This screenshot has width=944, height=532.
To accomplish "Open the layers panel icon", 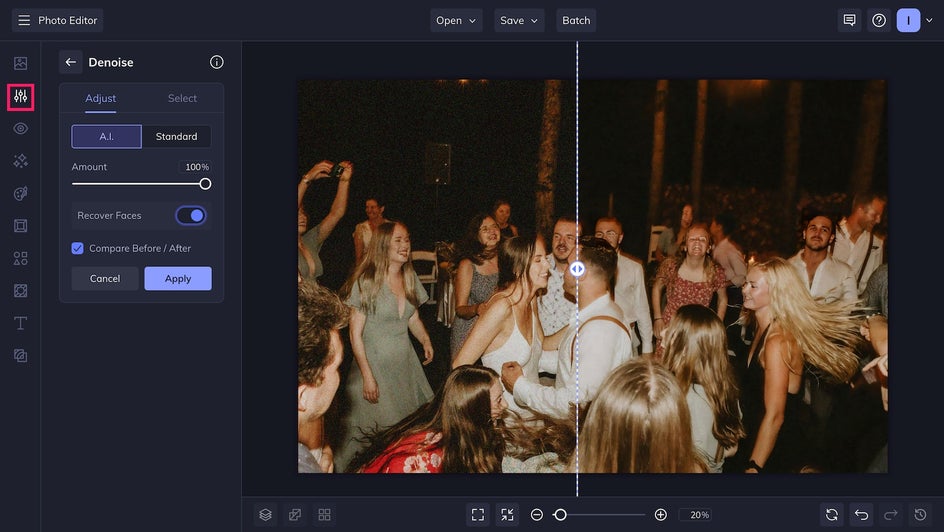I will click(266, 515).
